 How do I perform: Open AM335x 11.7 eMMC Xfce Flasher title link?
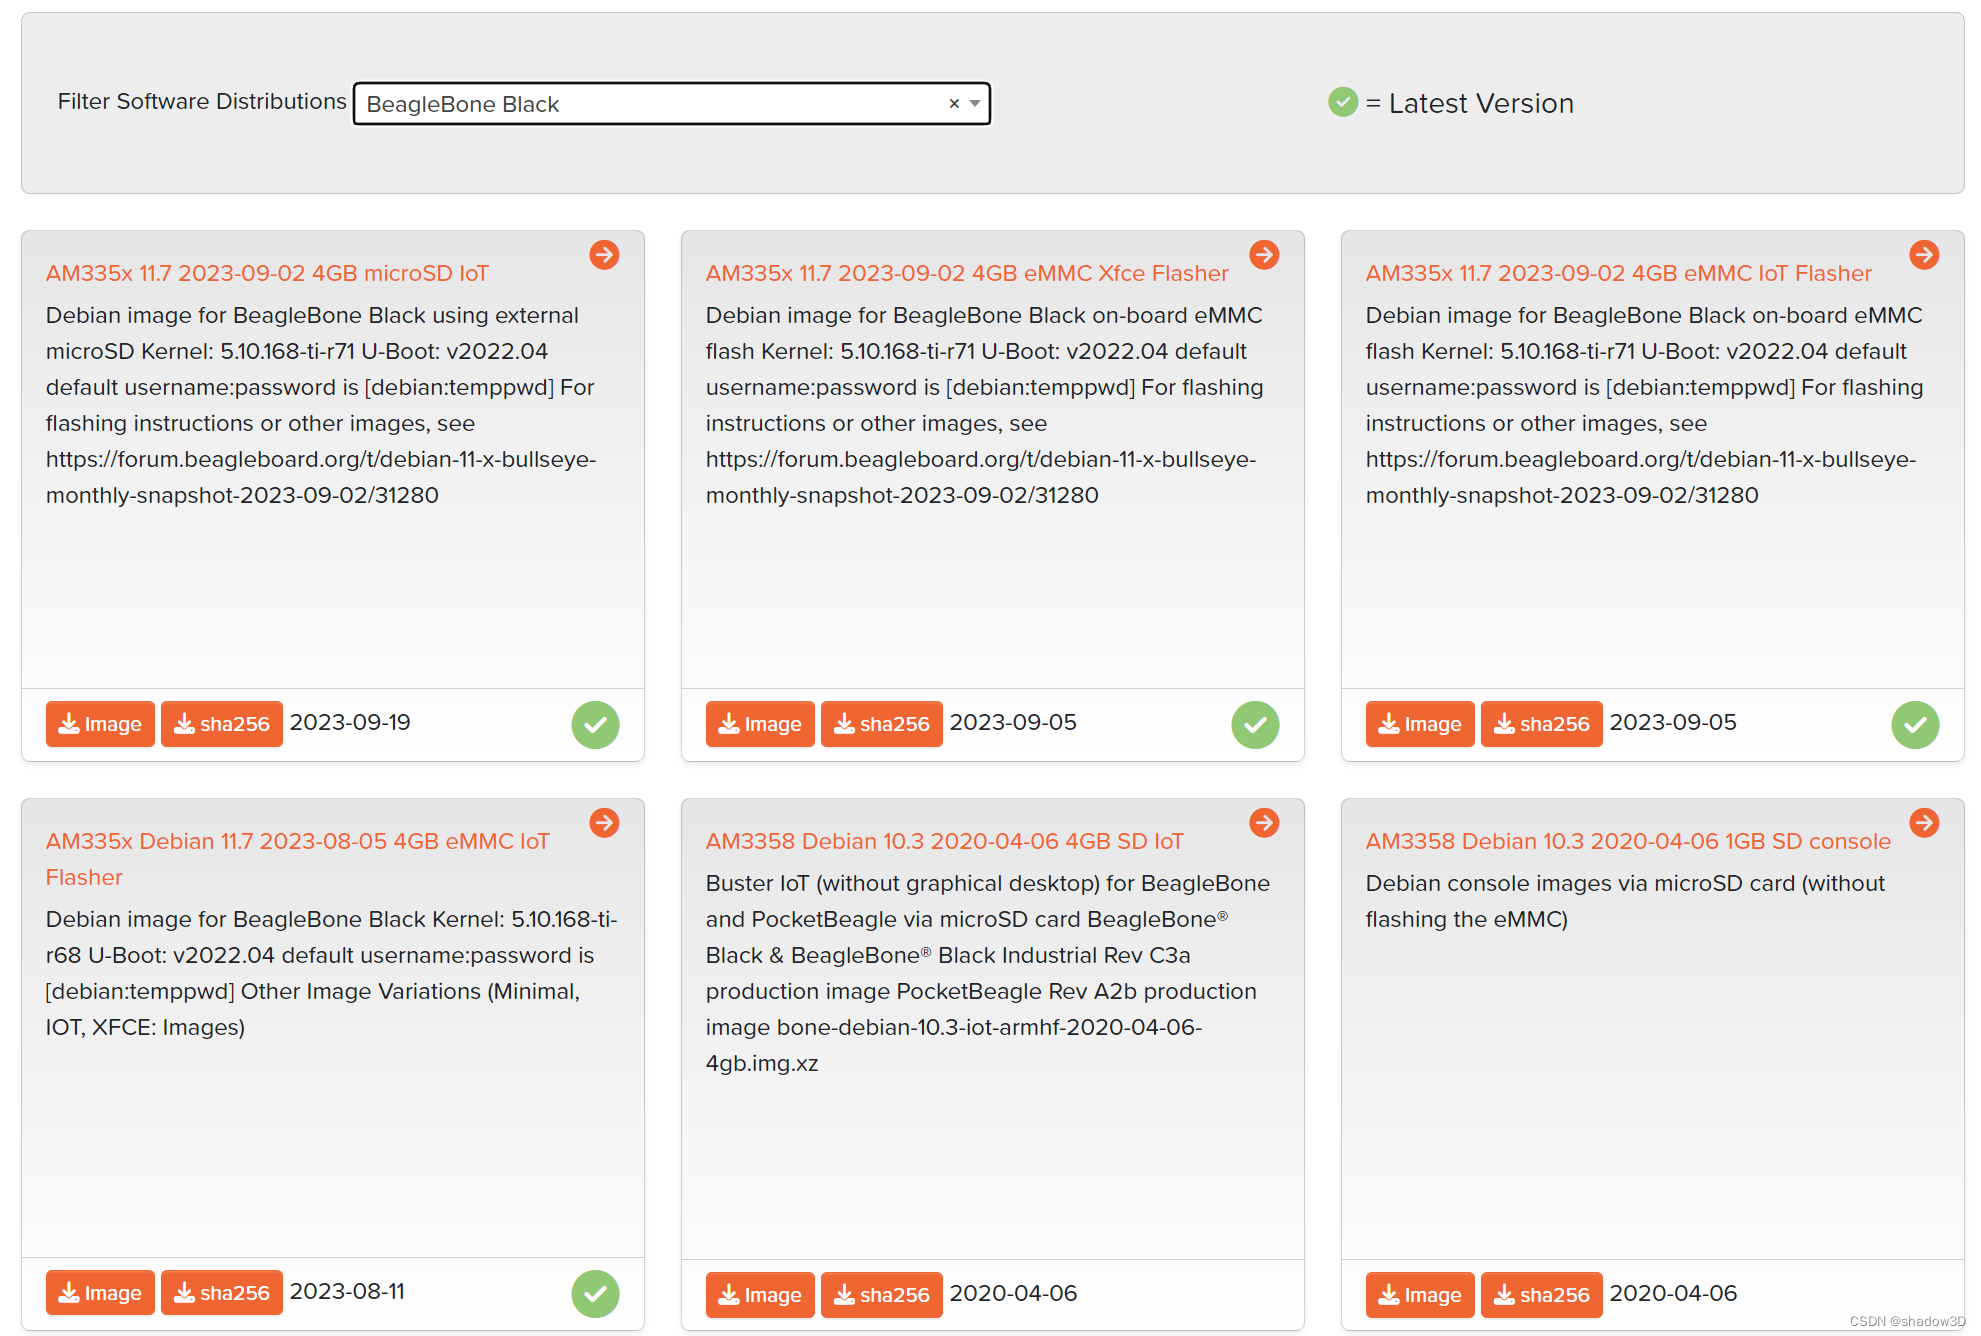967,273
